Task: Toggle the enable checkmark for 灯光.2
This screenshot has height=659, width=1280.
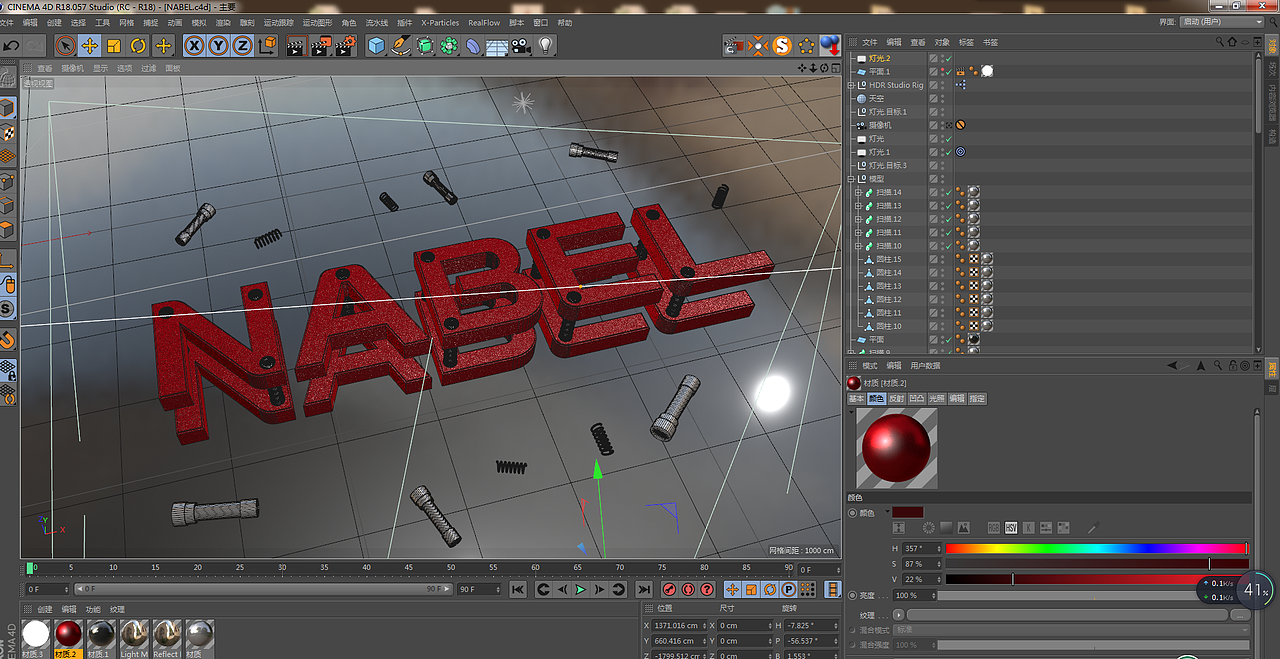Action: (x=948, y=58)
